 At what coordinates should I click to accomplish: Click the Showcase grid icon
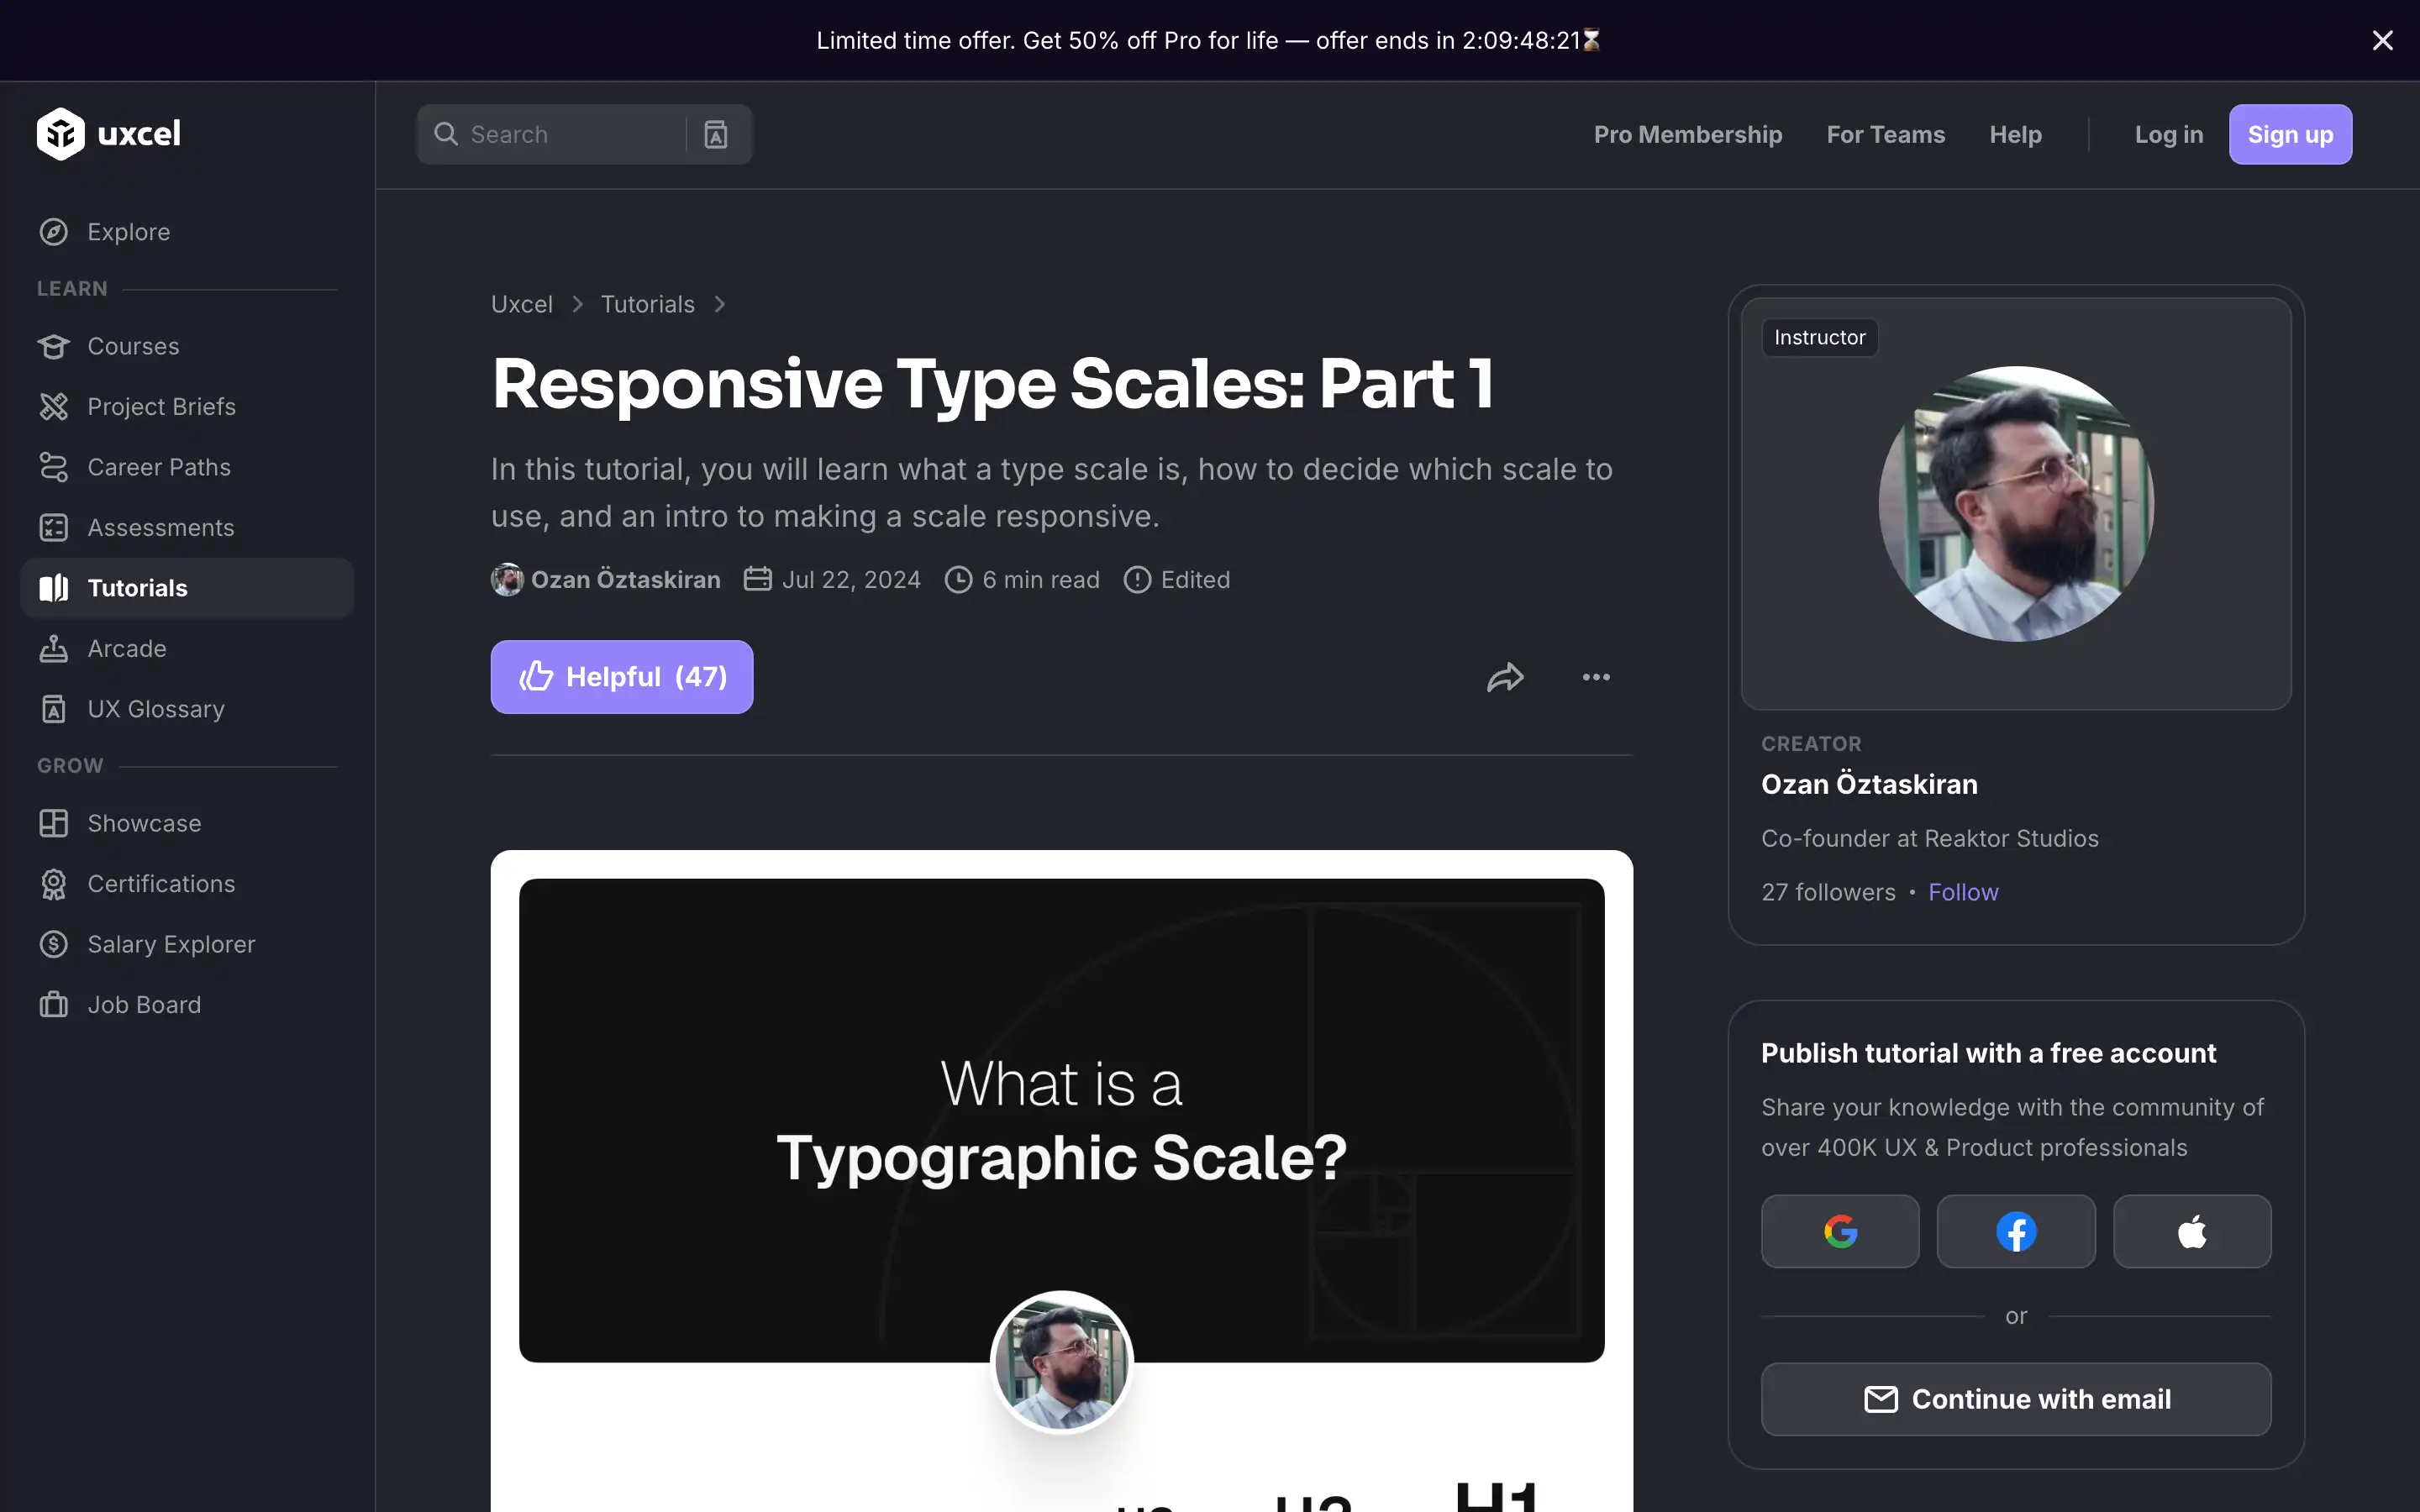54,823
